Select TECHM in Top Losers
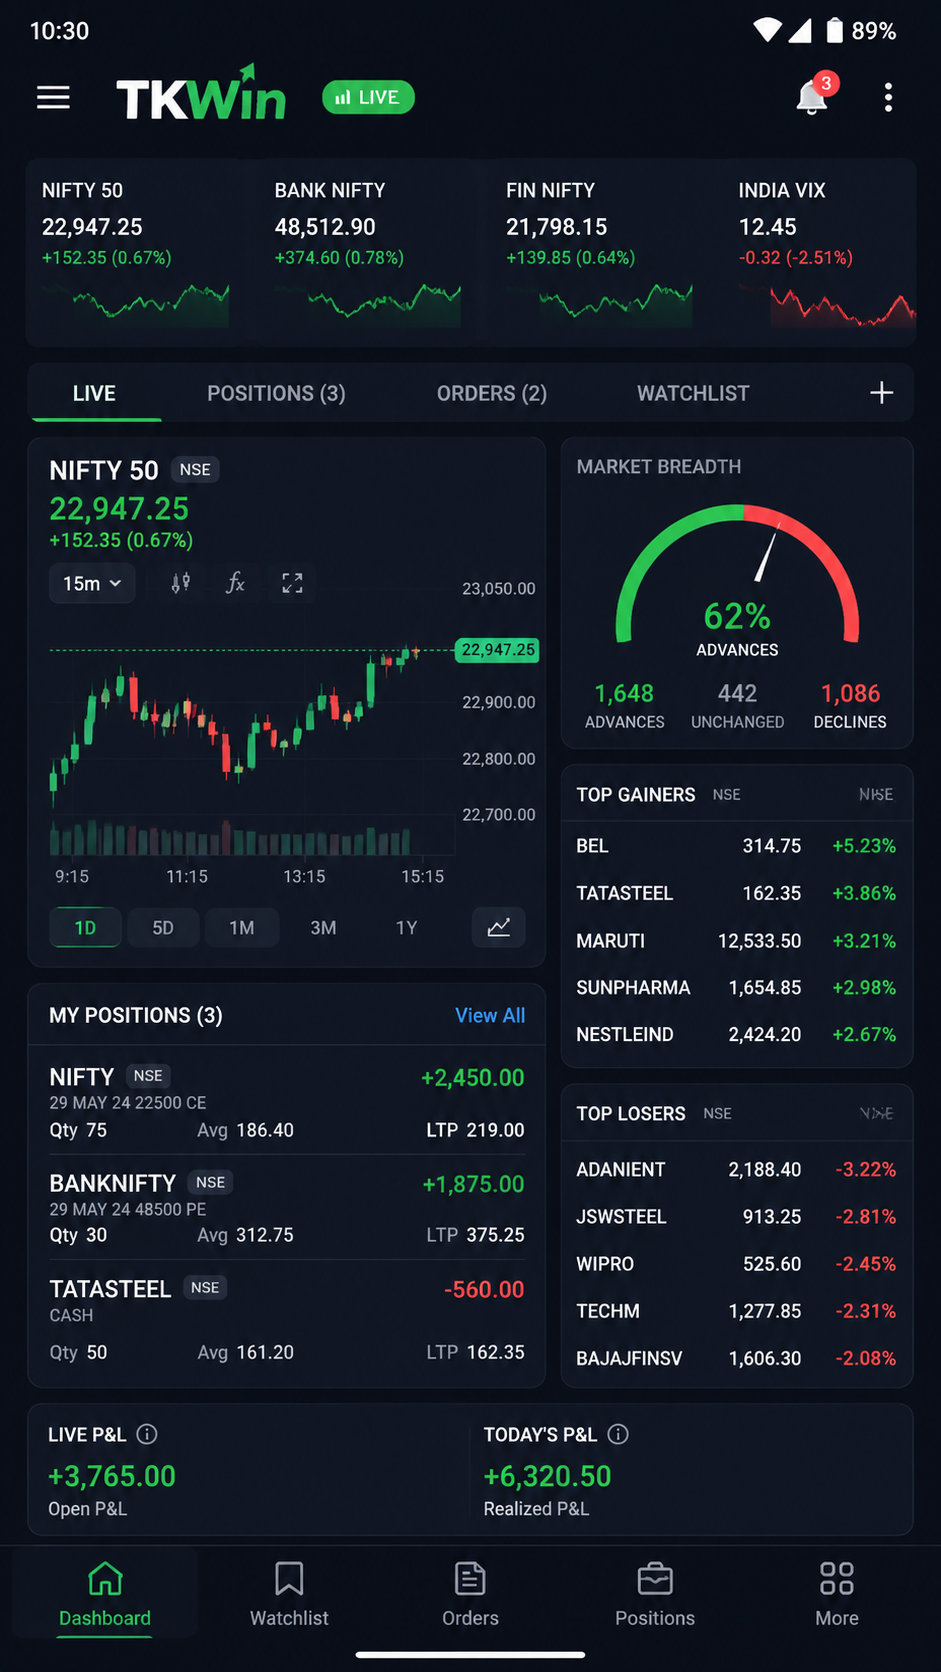941x1672 pixels. [x=737, y=1311]
